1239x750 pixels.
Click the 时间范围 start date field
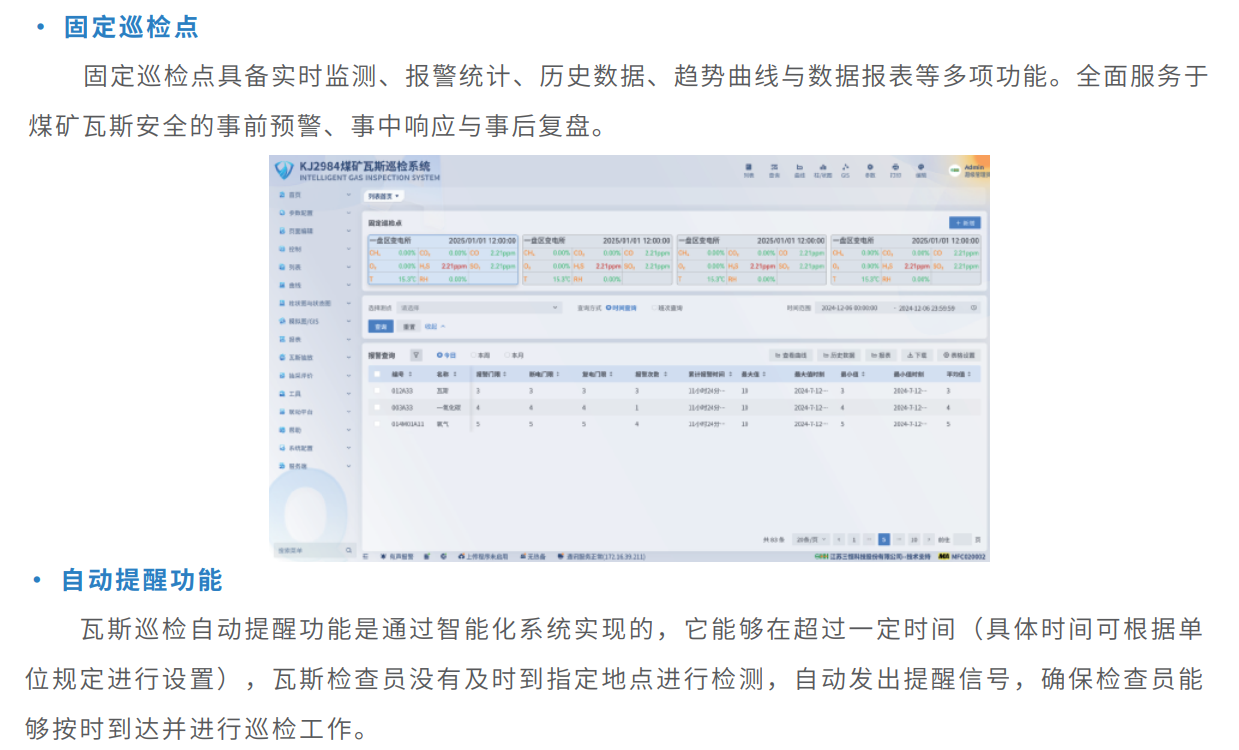point(850,308)
